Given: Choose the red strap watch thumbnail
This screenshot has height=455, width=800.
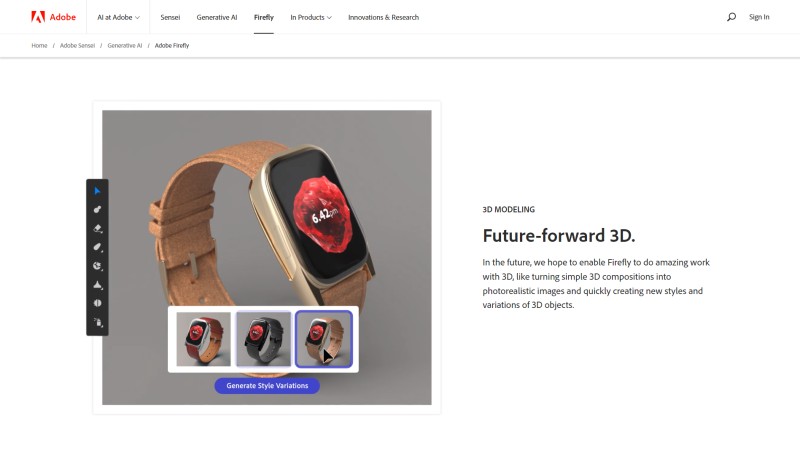Looking at the screenshot, I should coord(204,339).
